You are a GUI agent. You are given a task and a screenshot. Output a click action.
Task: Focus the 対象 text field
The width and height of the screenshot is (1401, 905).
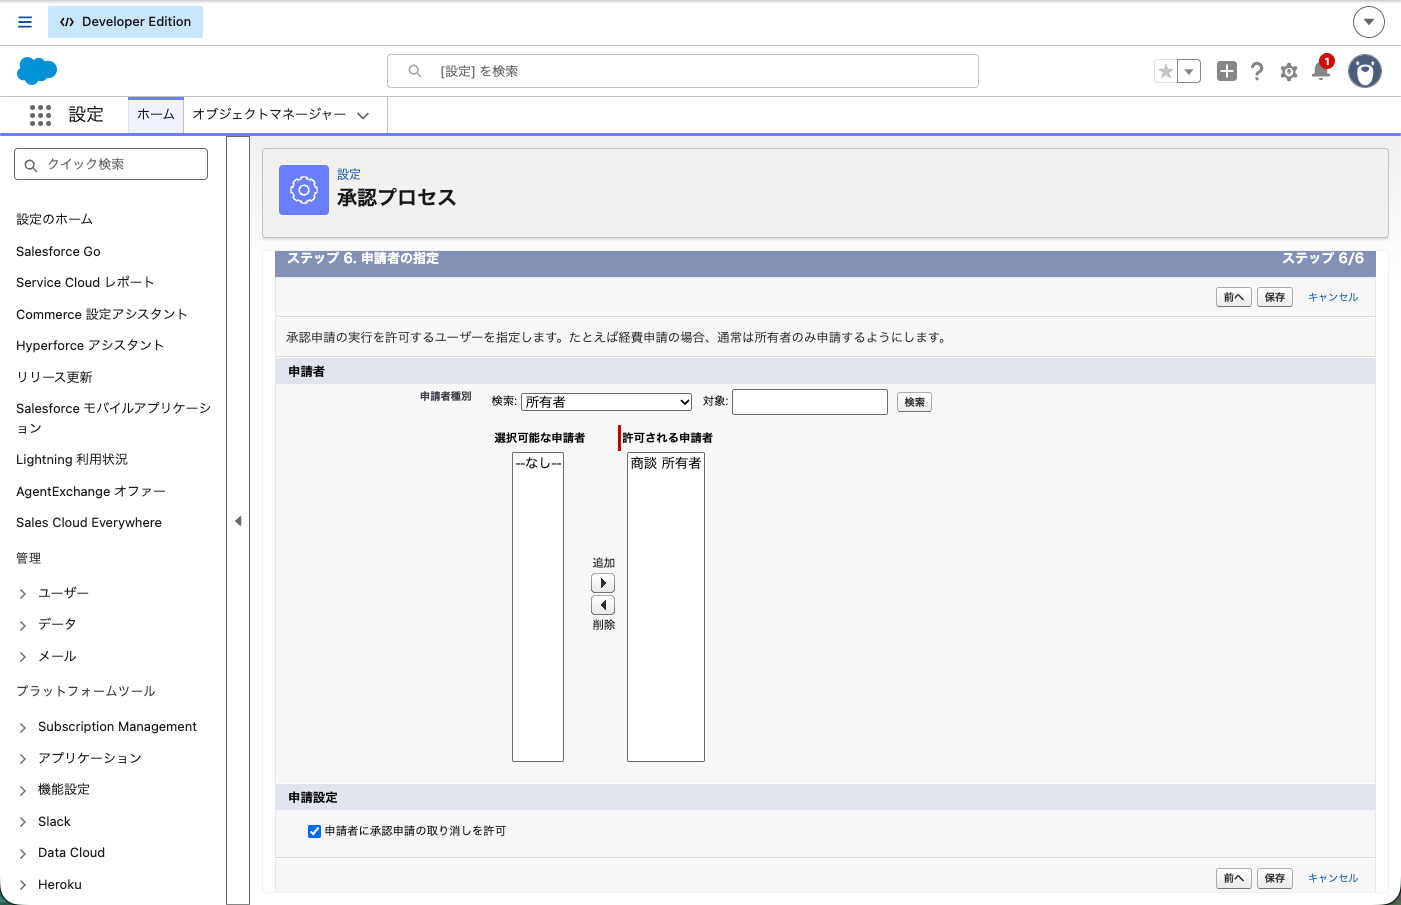pyautogui.click(x=810, y=402)
